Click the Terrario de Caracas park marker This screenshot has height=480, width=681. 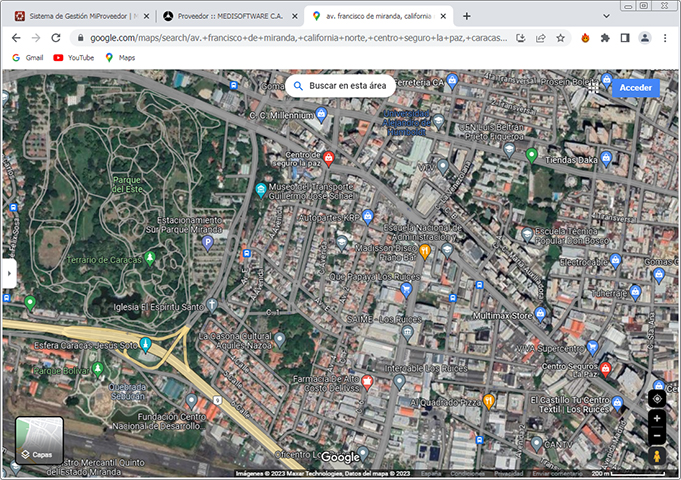click(x=150, y=259)
